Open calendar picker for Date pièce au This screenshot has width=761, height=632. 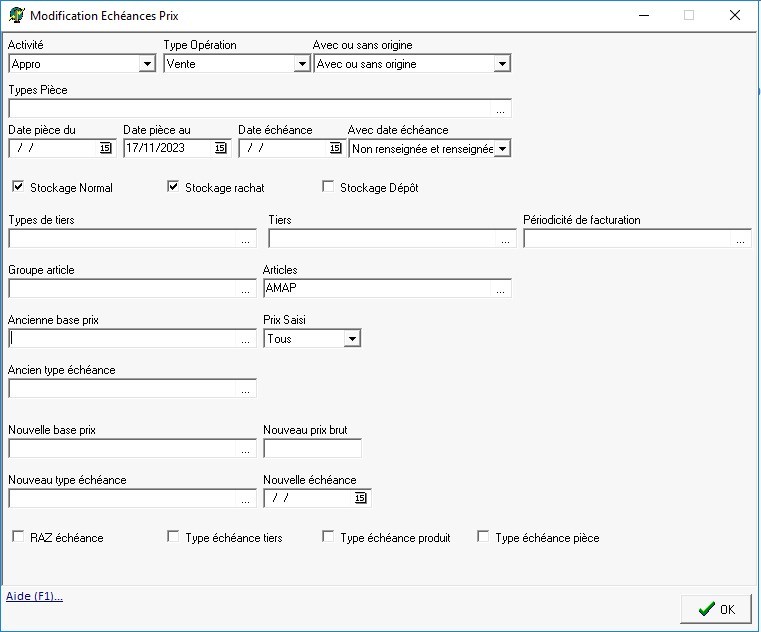pyautogui.click(x=220, y=148)
